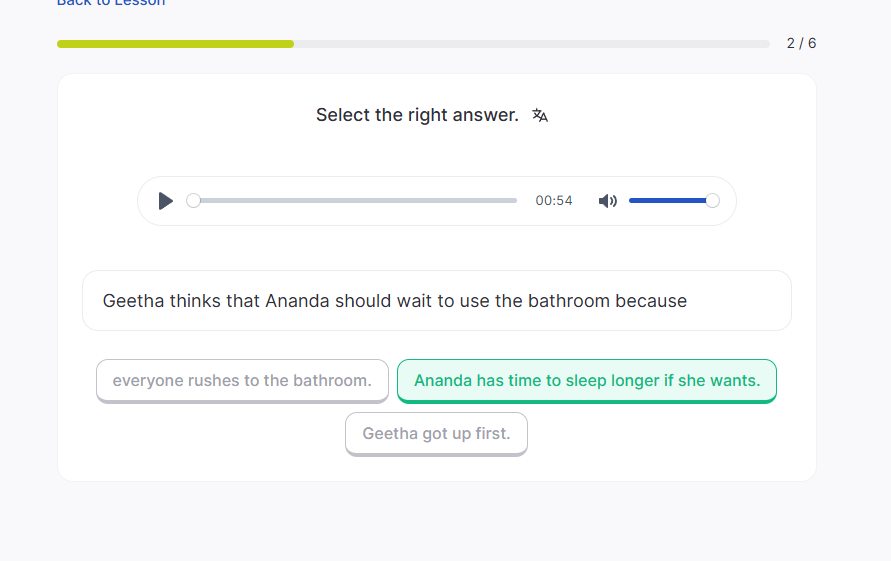Click the green filled lesson progress bar
The width and height of the screenshot is (891, 561).
175,44
